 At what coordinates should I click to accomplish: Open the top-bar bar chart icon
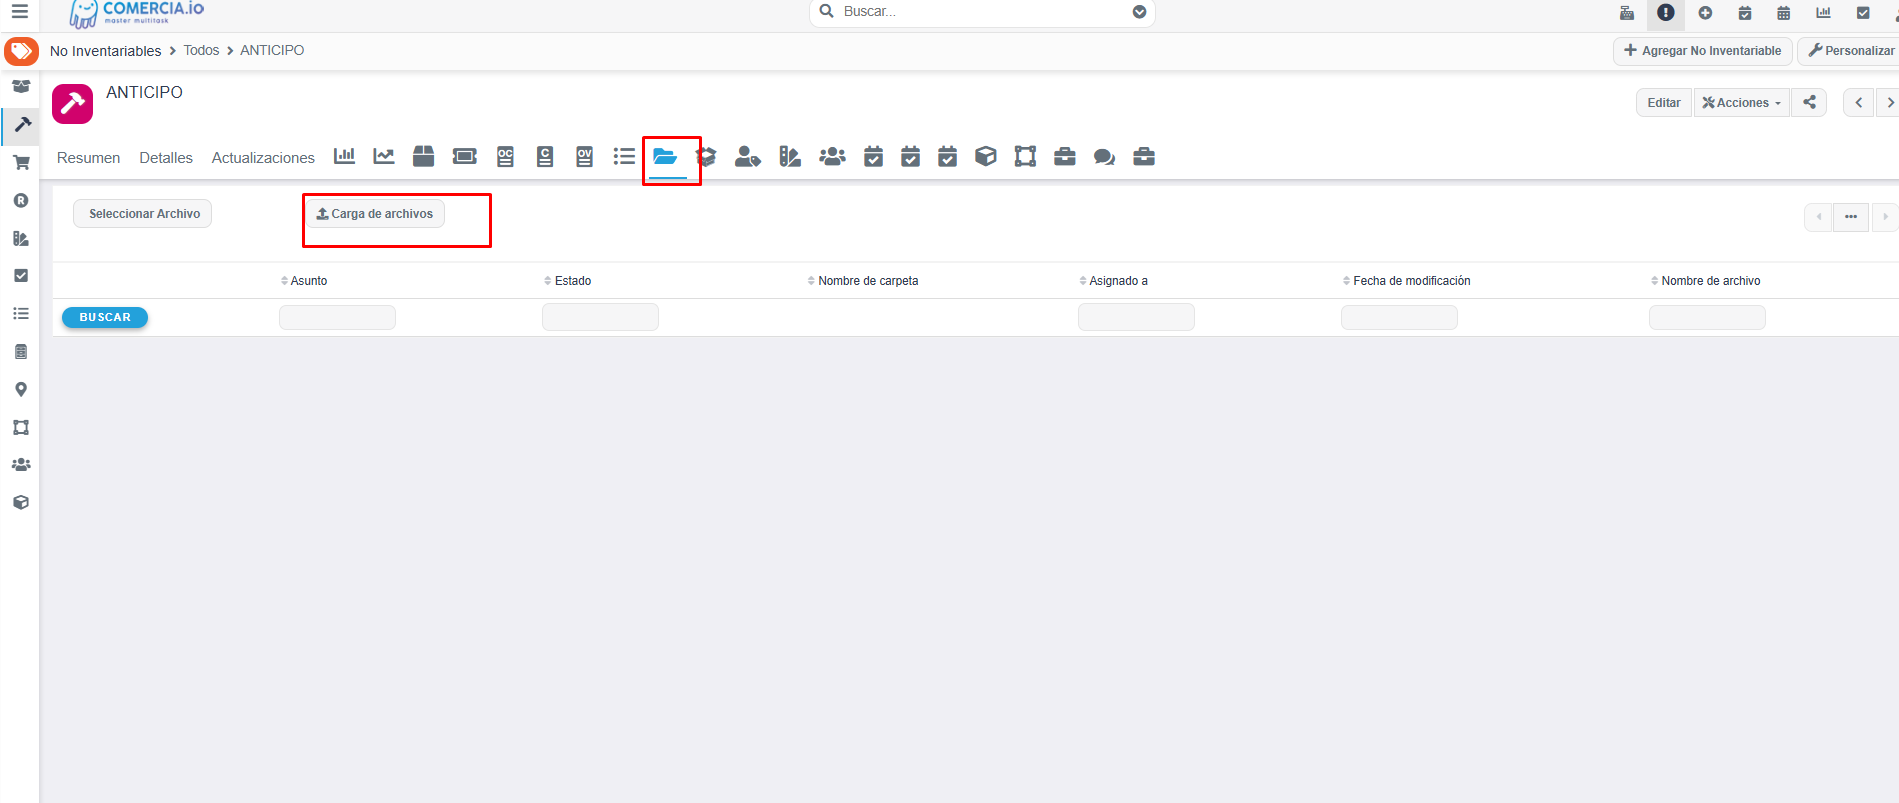[x=1824, y=13]
